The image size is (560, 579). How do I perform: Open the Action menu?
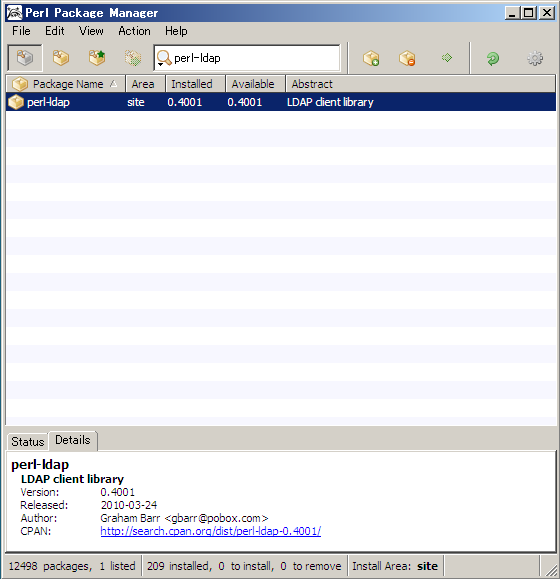pos(134,31)
